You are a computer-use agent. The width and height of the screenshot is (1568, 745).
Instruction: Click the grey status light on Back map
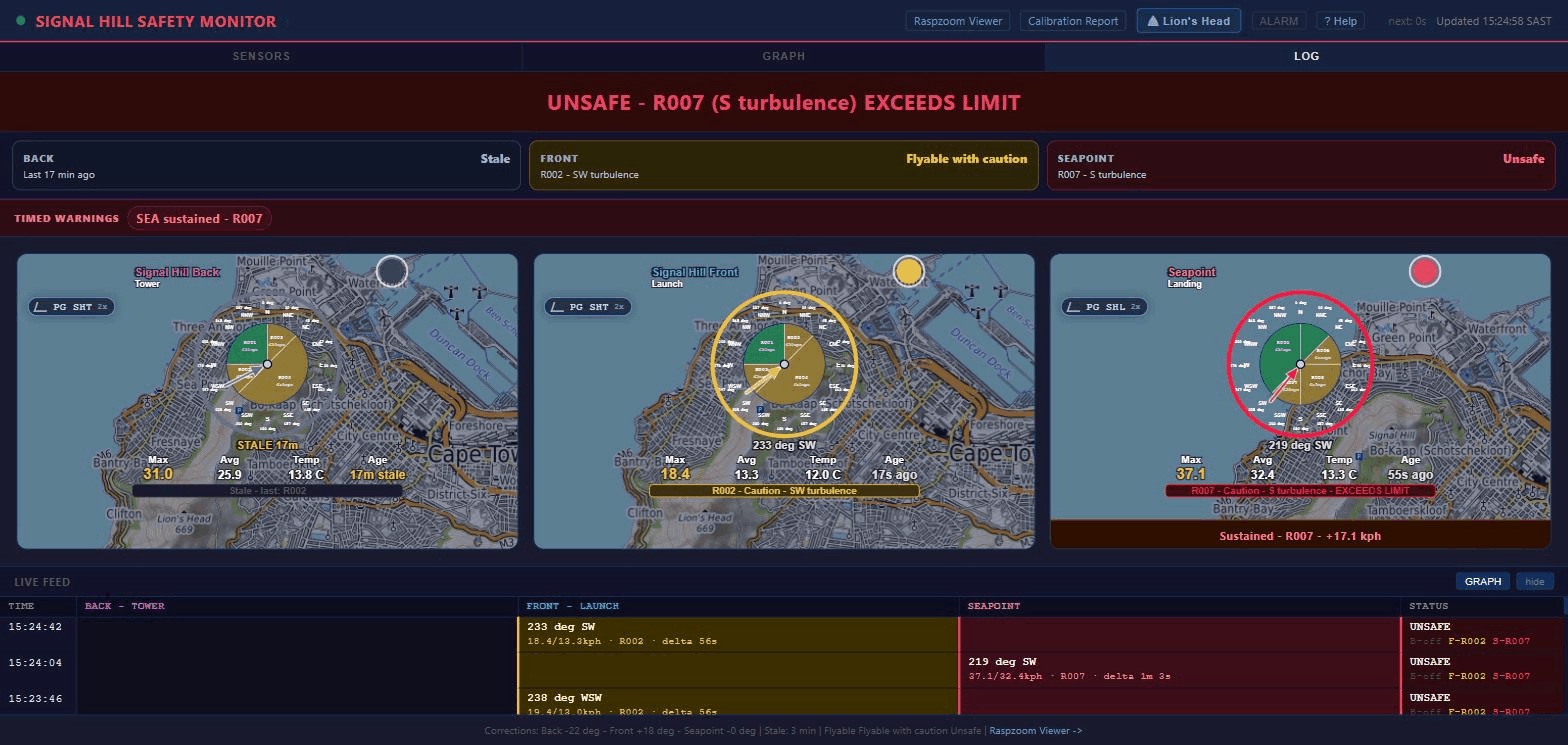tap(392, 271)
